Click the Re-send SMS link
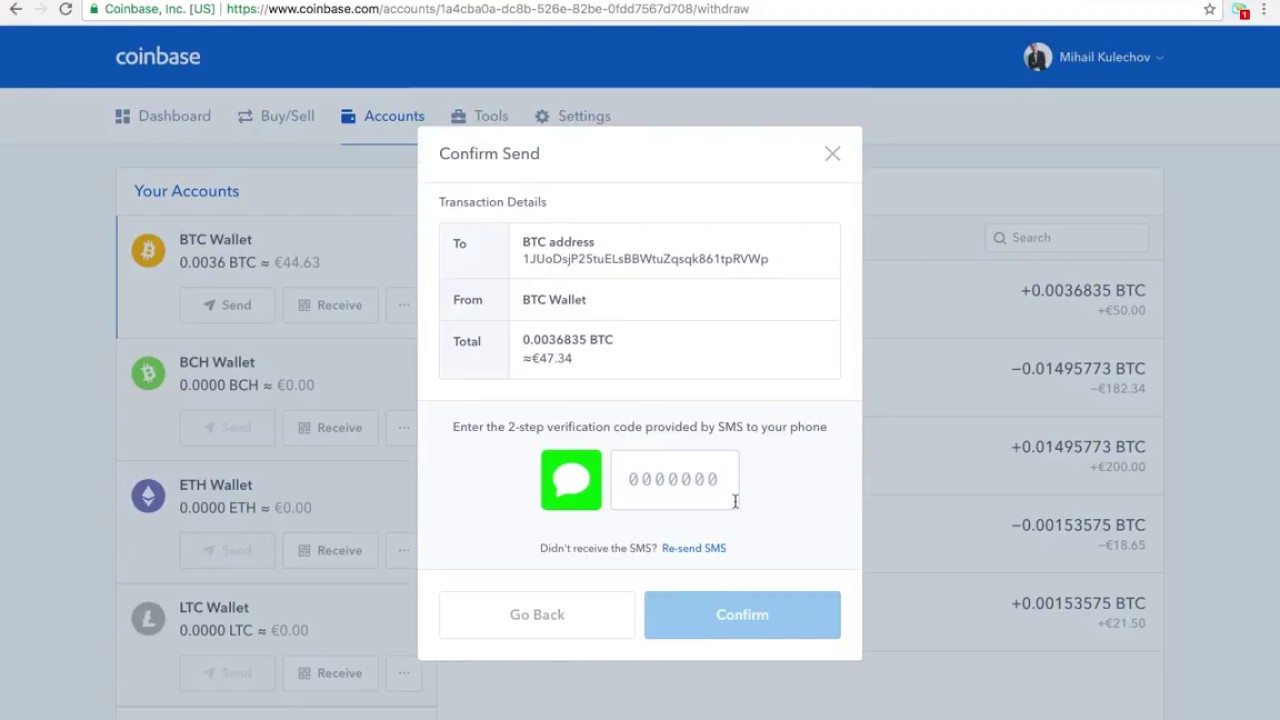The height and width of the screenshot is (720, 1280). pos(694,548)
